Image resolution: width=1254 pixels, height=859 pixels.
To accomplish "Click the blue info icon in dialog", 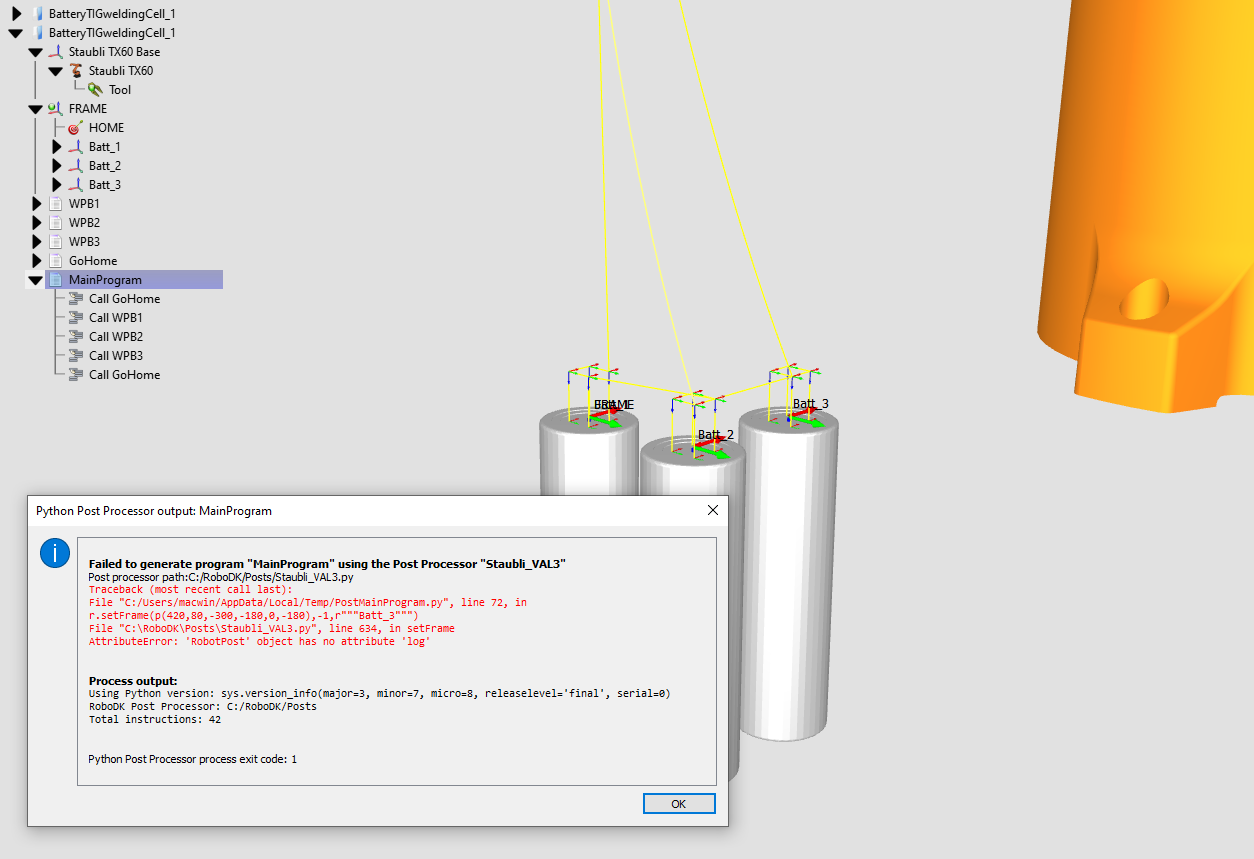I will click(54, 552).
